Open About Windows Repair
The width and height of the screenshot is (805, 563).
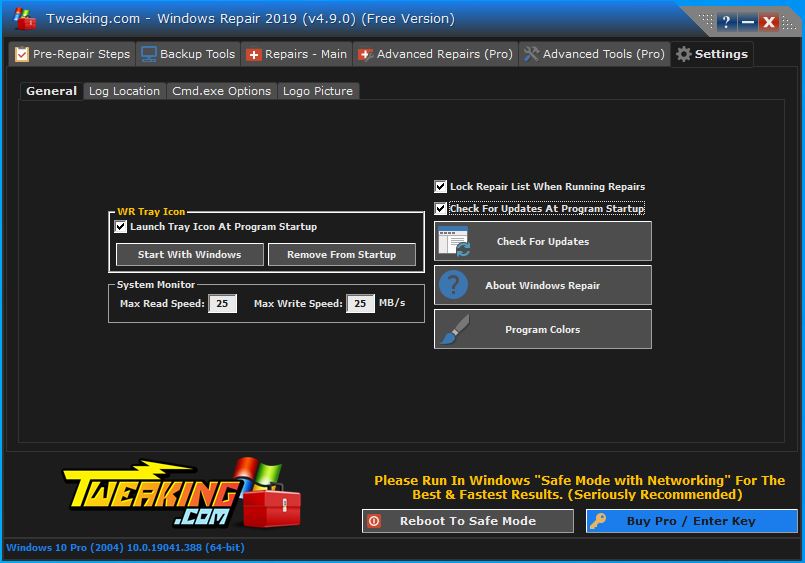click(543, 285)
